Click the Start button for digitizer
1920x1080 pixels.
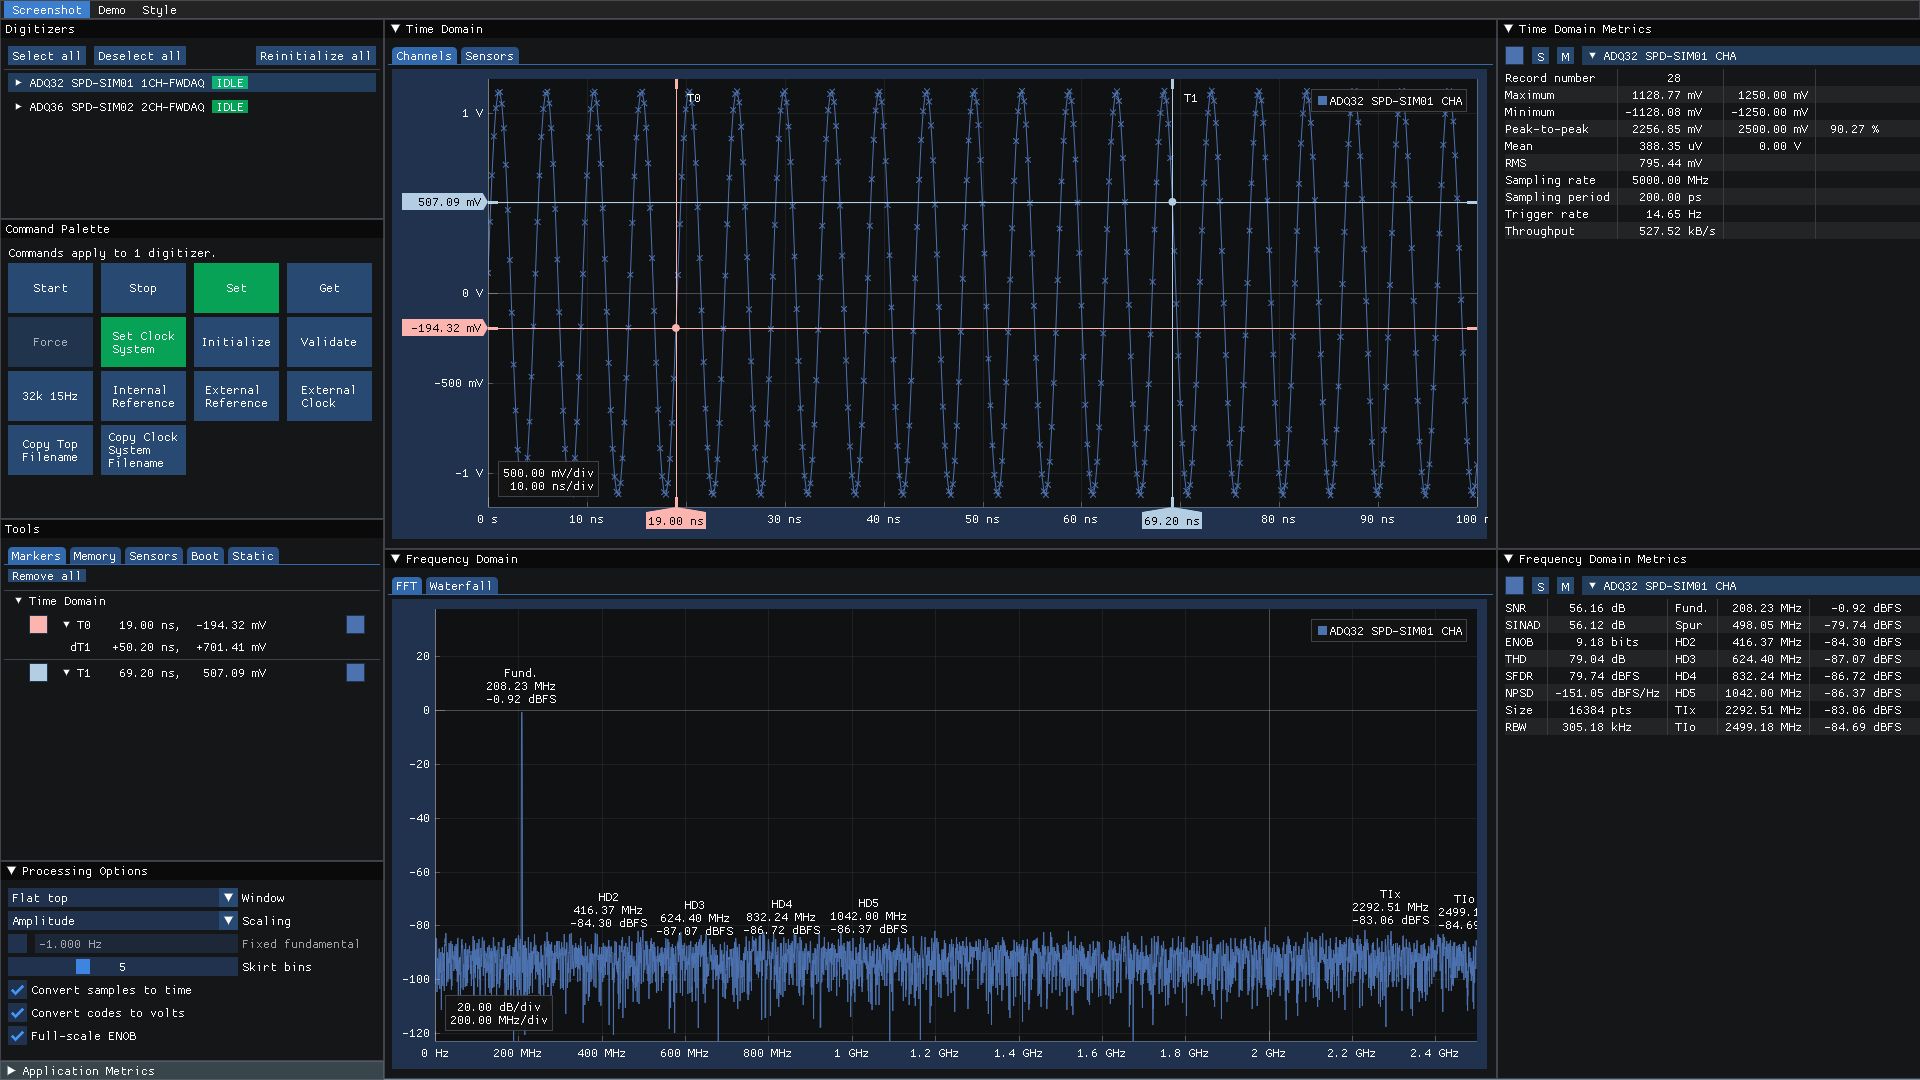coord(49,287)
